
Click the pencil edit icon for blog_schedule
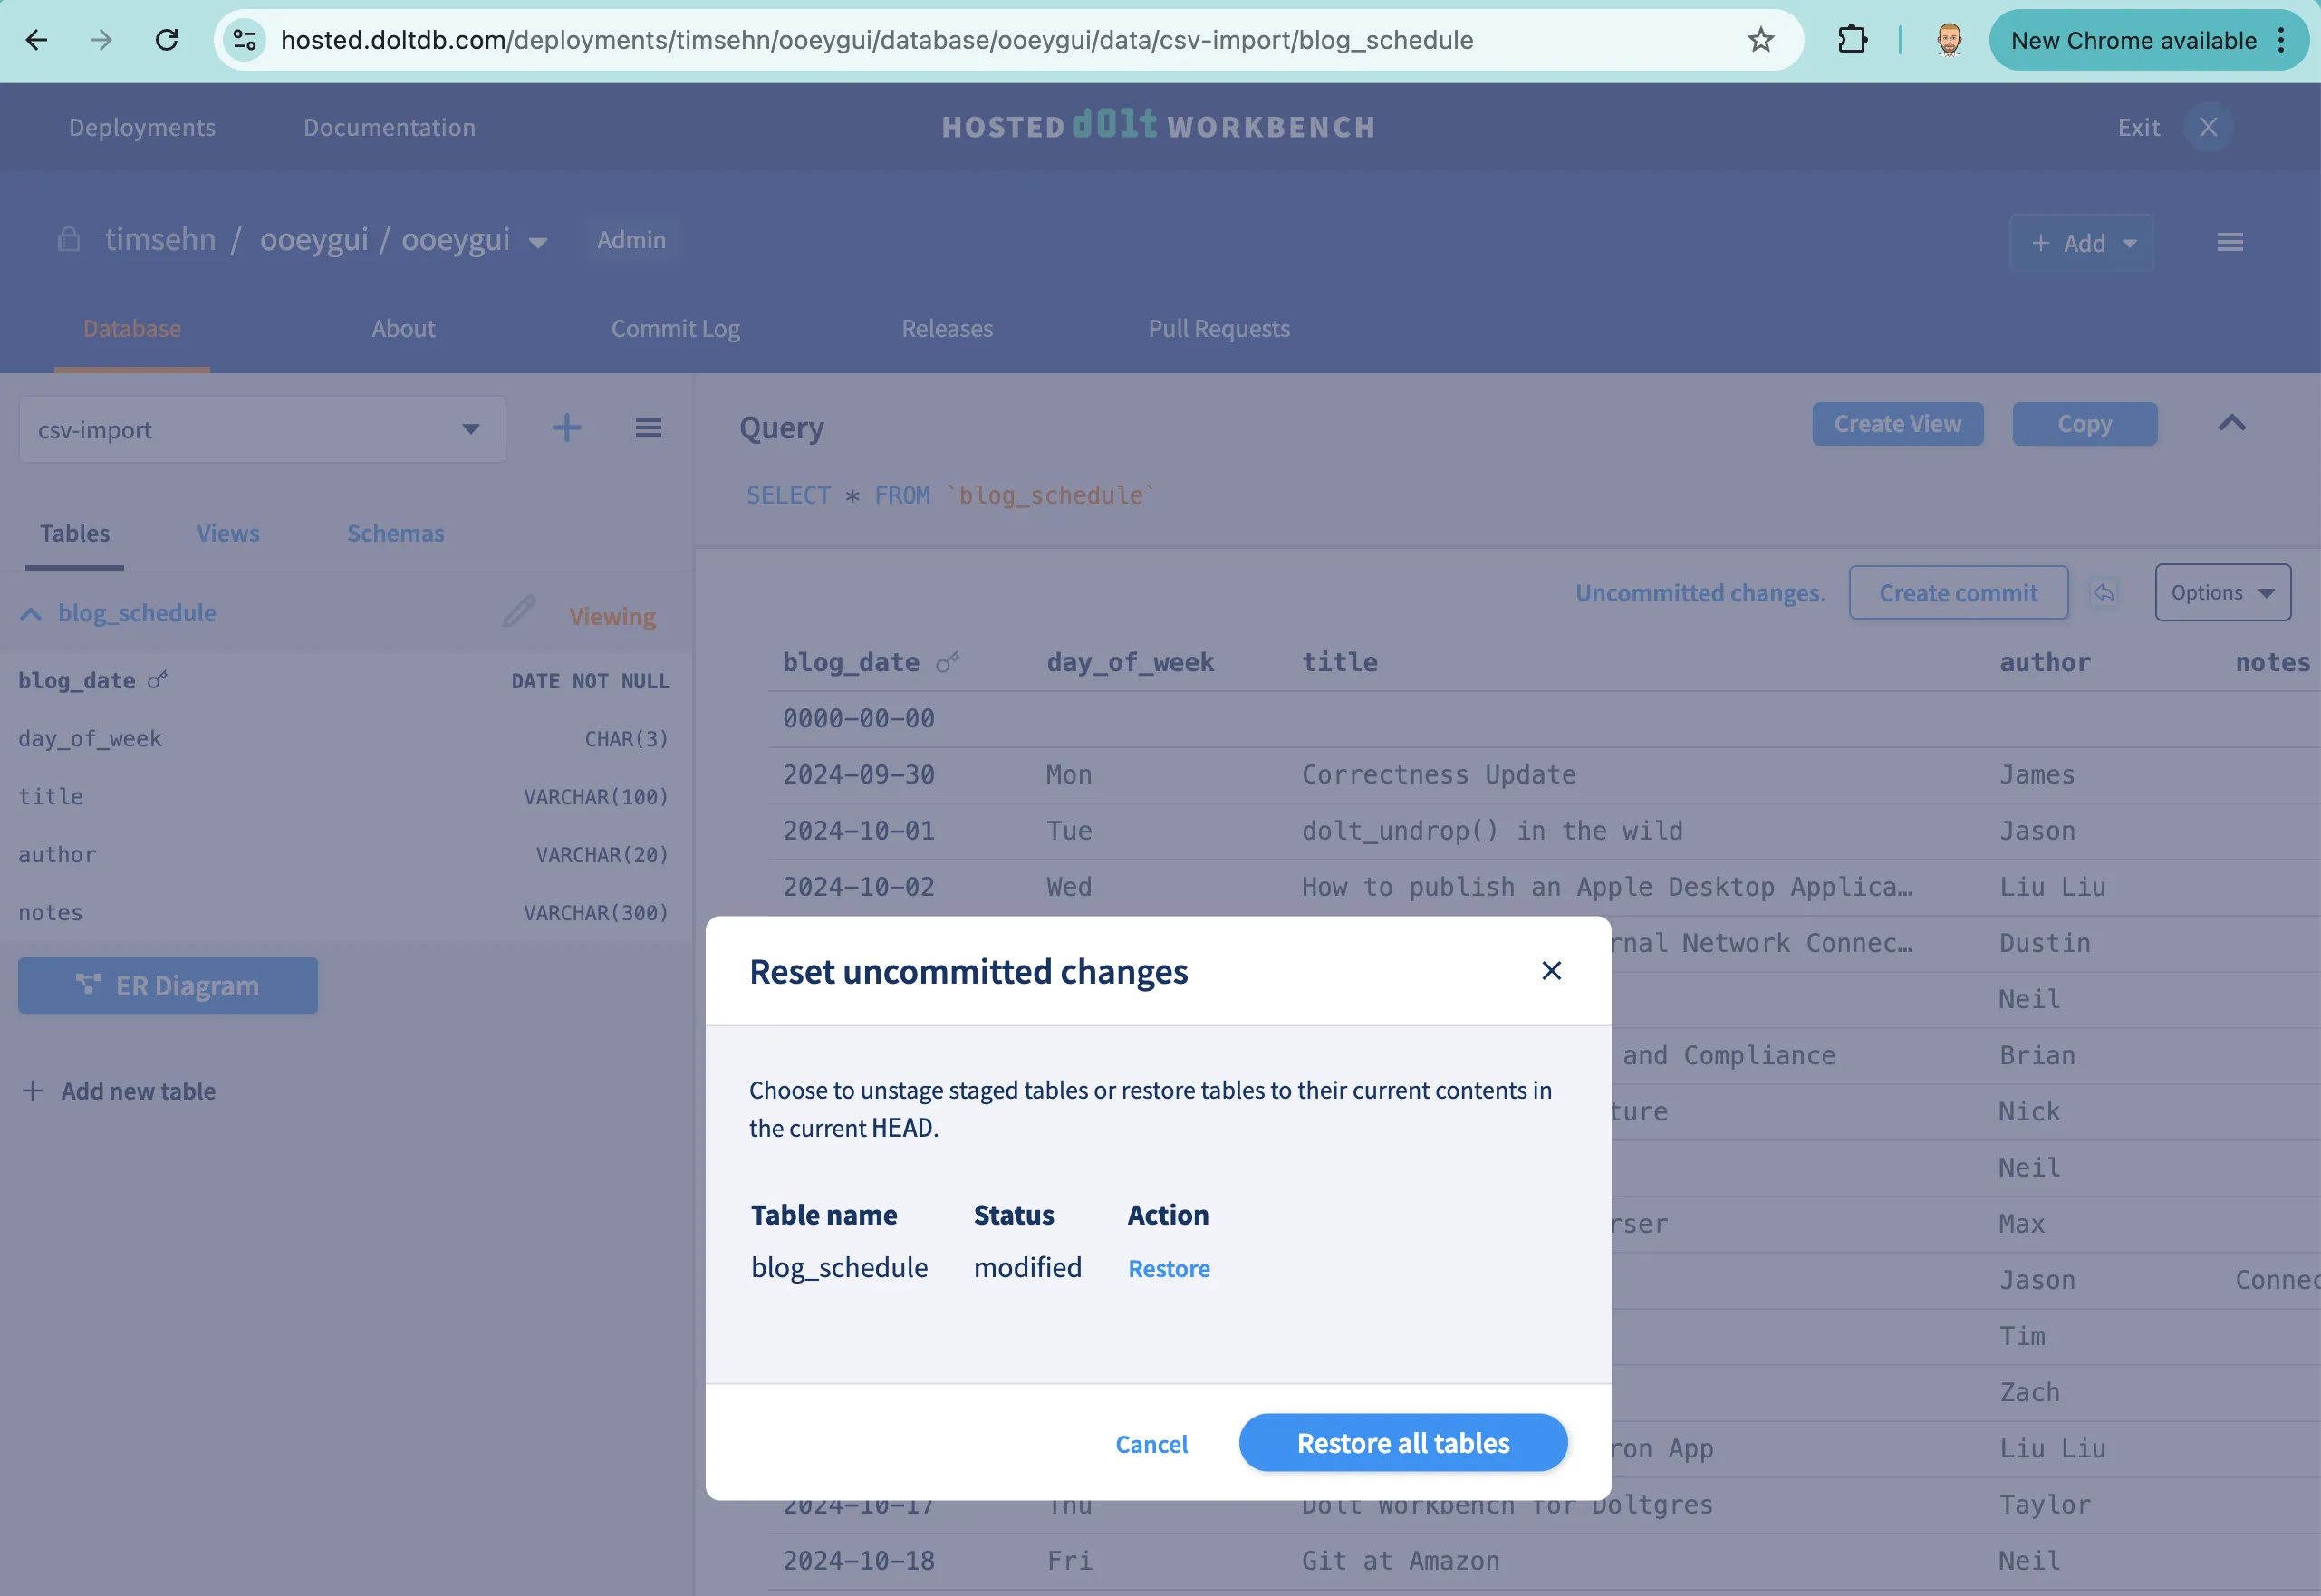click(x=519, y=611)
